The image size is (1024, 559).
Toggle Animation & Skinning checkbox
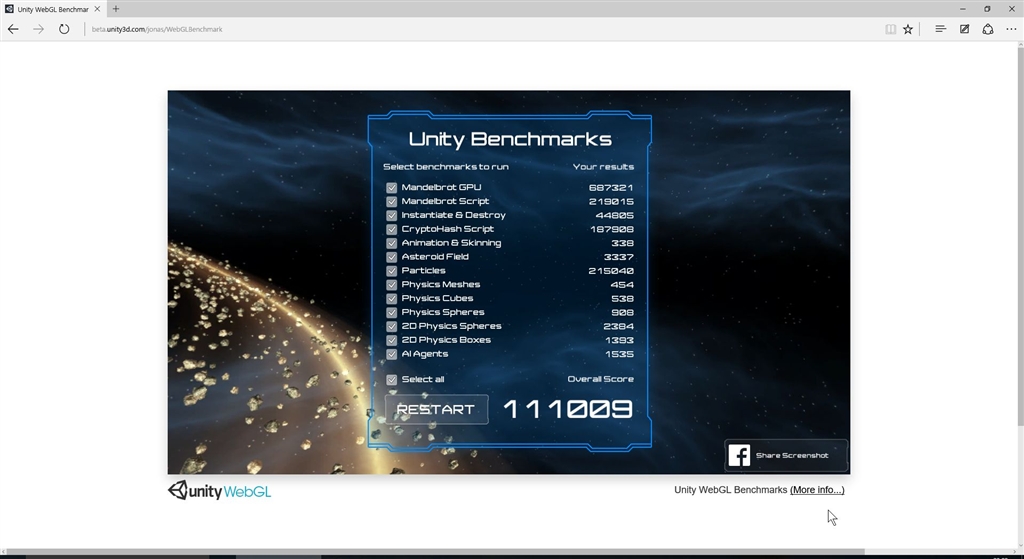click(x=391, y=243)
